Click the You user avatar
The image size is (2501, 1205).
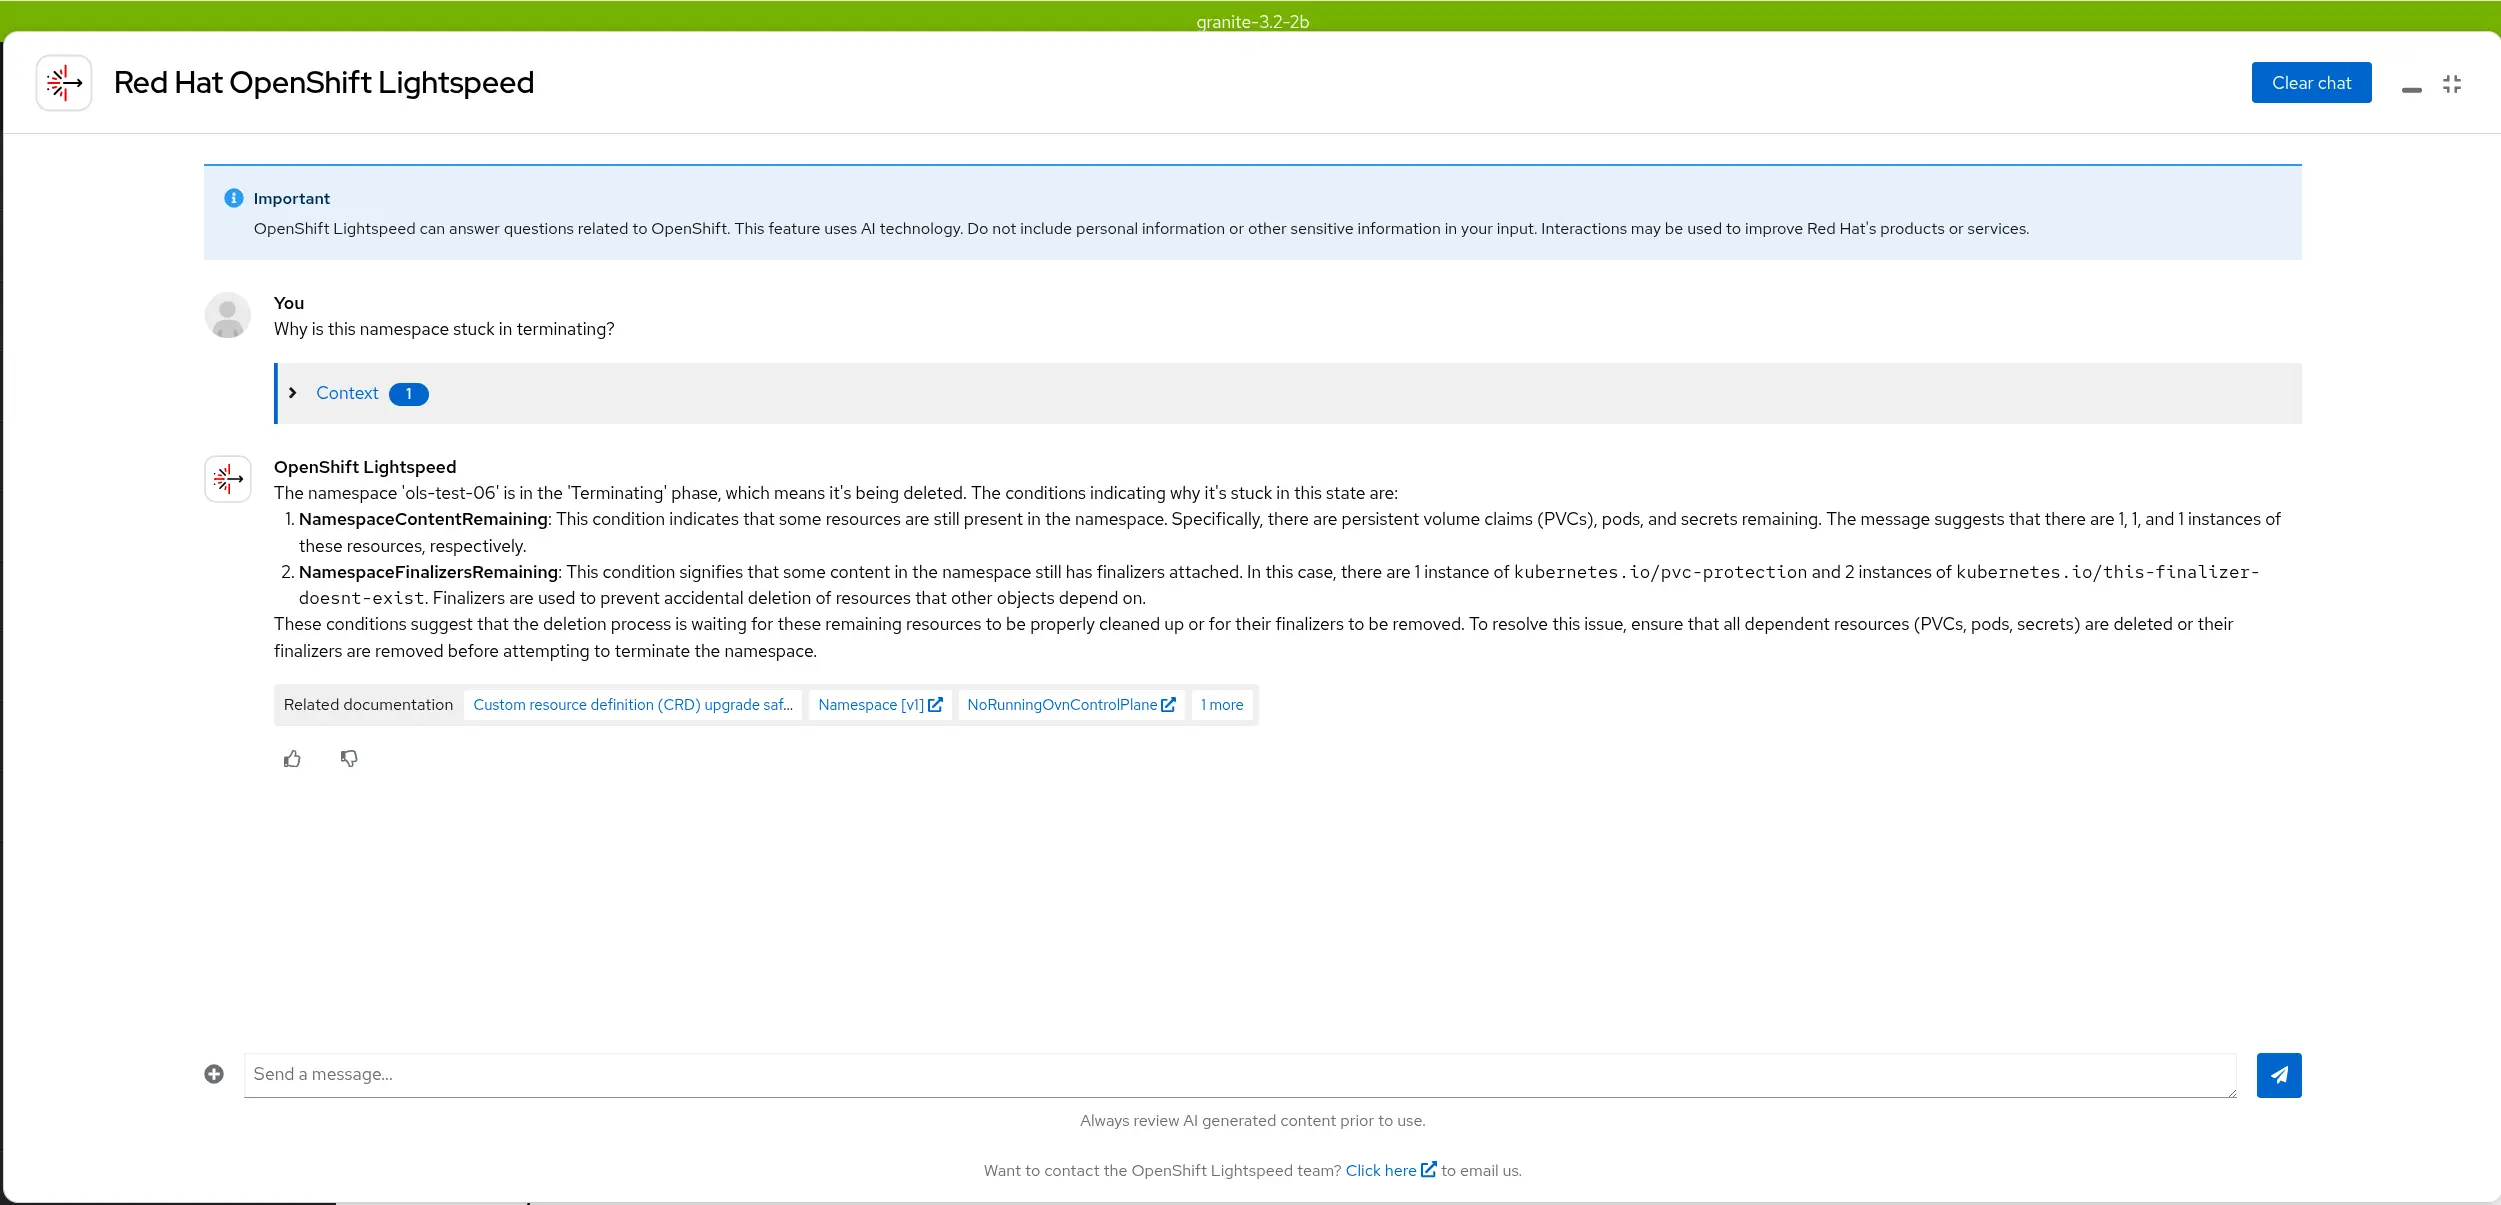pyautogui.click(x=228, y=316)
